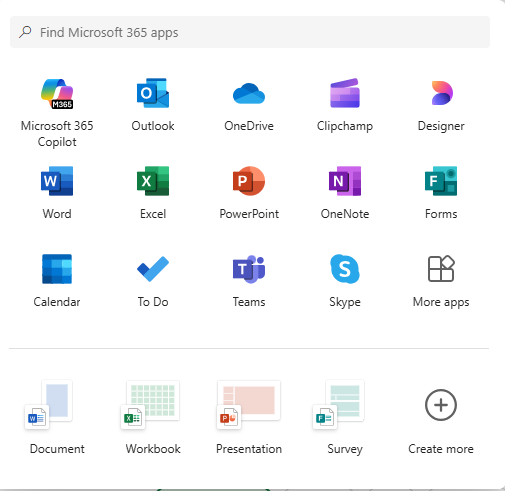This screenshot has width=505, height=491.
Task: Click the Create more plus button
Action: coord(441,405)
